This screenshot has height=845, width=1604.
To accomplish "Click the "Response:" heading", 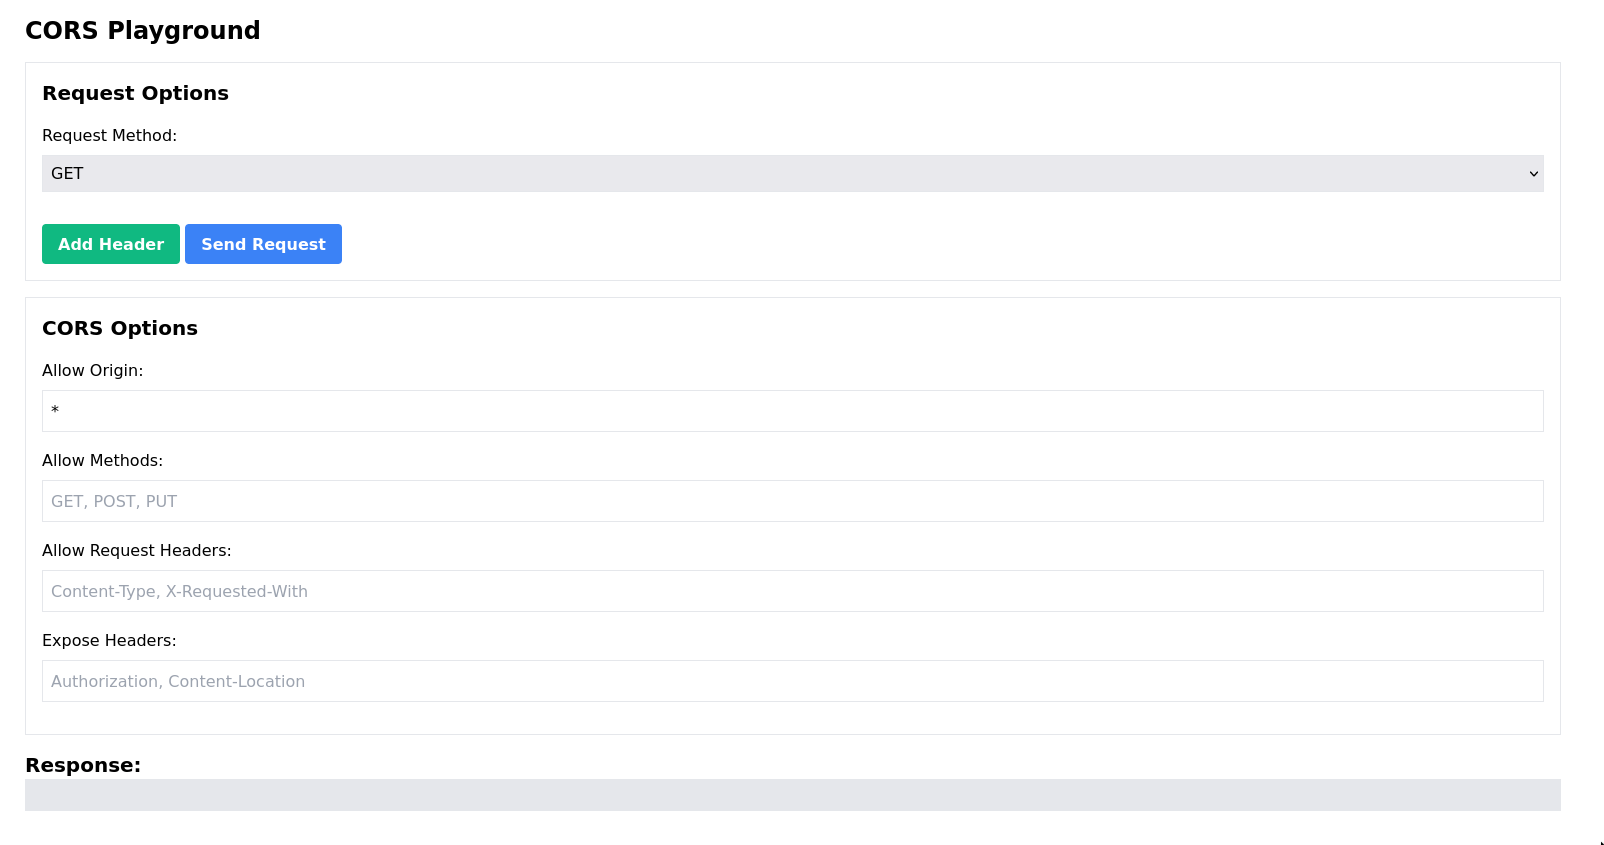I will tap(83, 765).
